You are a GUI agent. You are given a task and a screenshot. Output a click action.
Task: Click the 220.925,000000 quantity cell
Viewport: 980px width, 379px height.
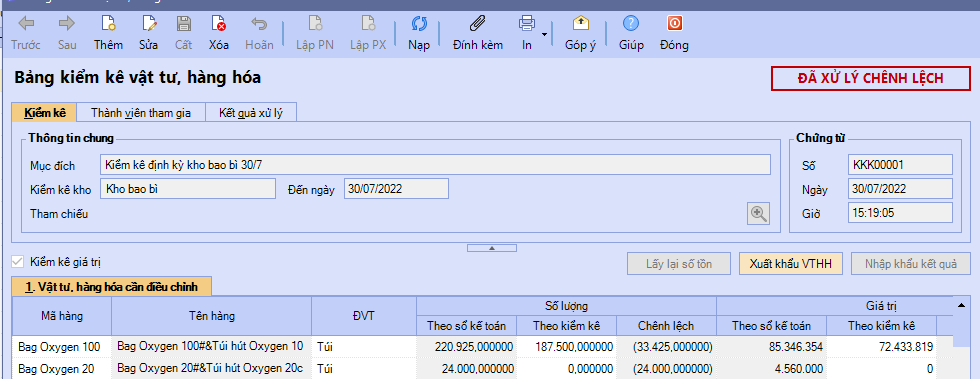click(466, 346)
